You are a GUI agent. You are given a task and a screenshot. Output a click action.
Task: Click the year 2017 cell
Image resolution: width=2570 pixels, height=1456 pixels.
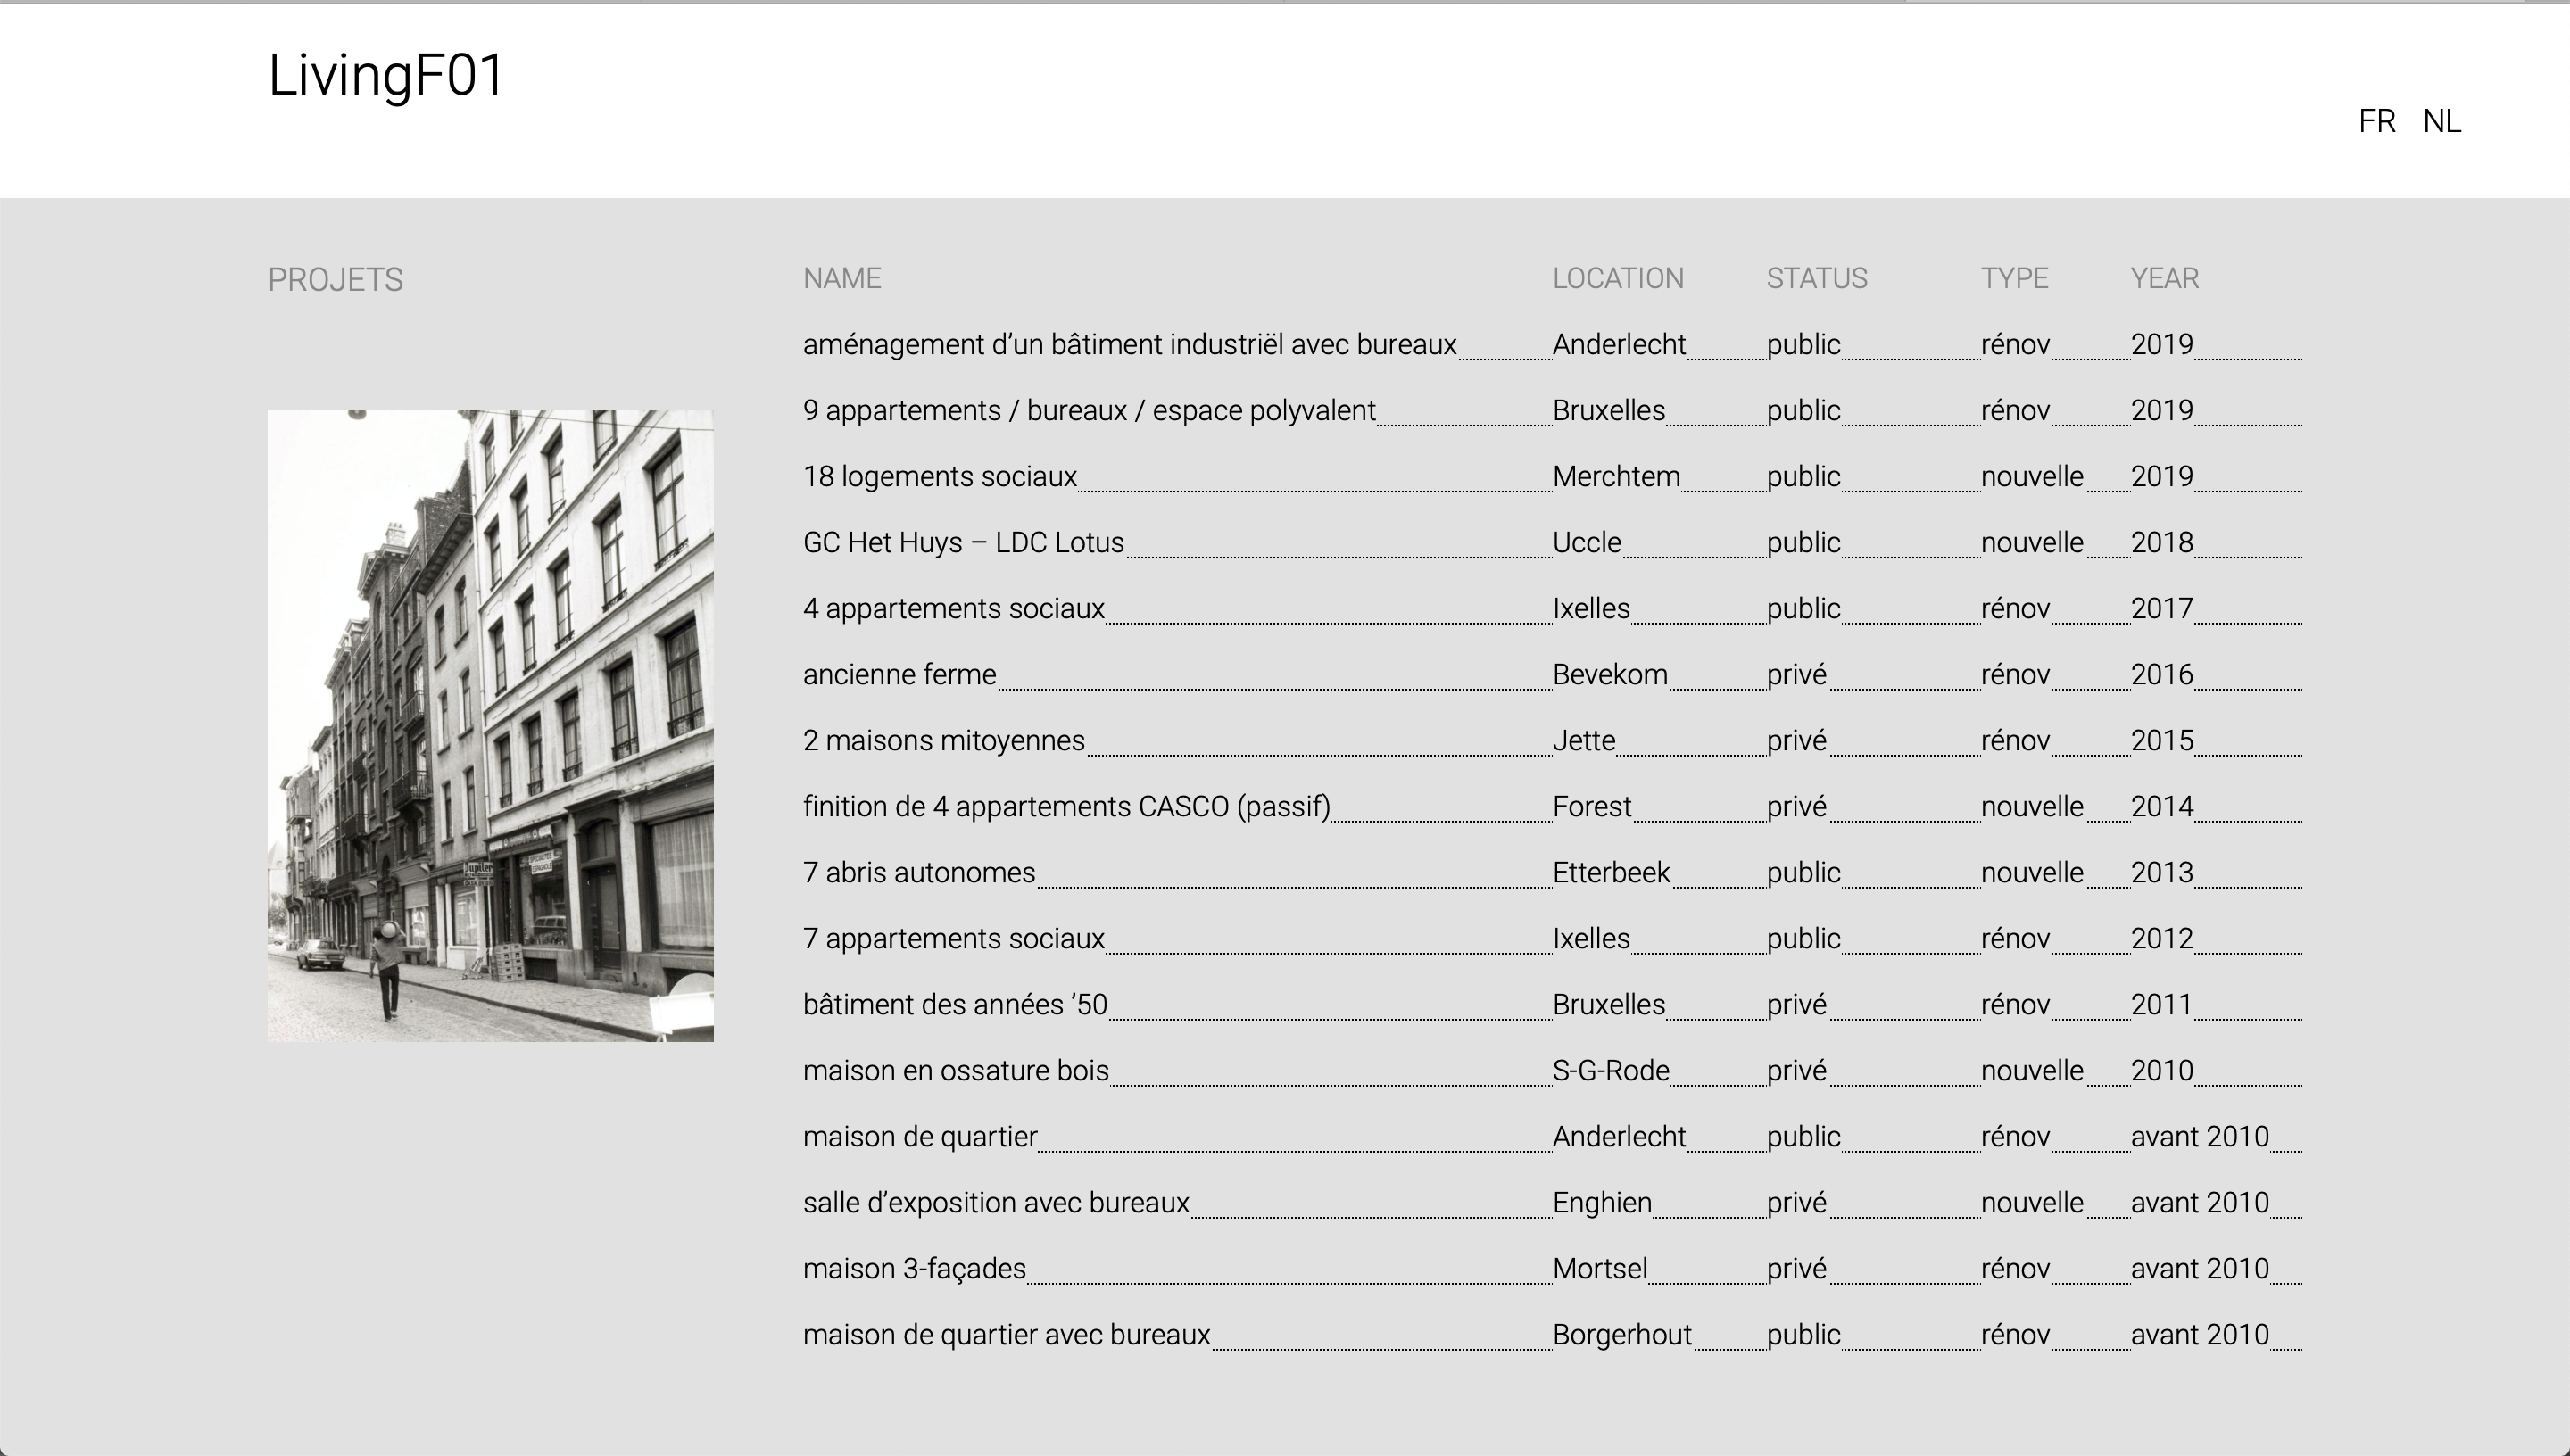2162,609
